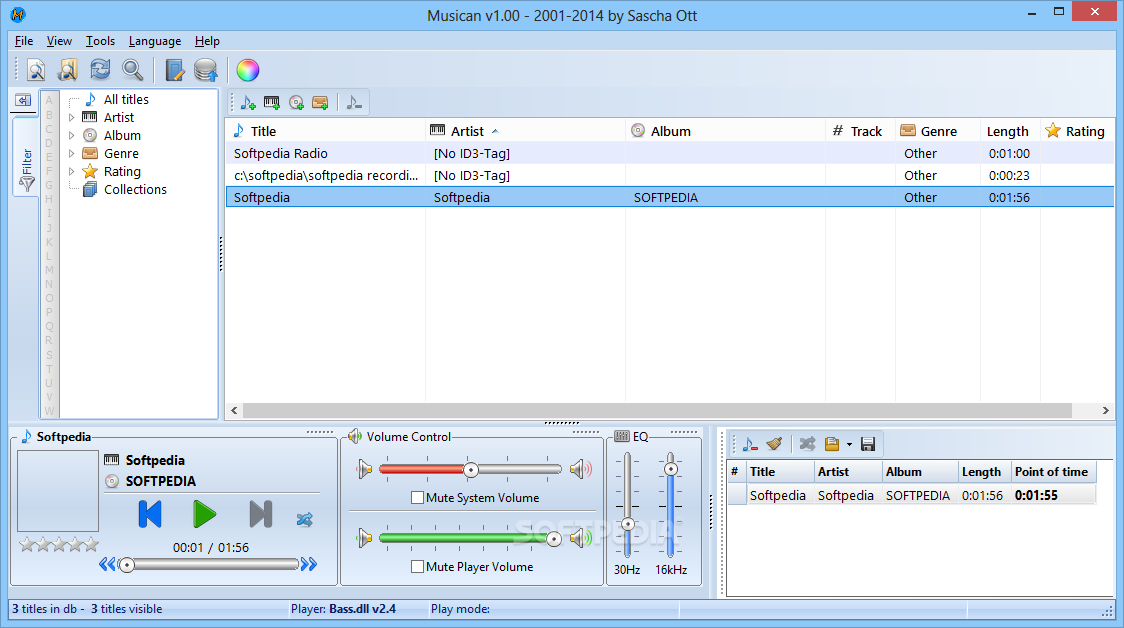The height and width of the screenshot is (628, 1124).
Task: Open the color wheel icon
Action: click(247, 70)
